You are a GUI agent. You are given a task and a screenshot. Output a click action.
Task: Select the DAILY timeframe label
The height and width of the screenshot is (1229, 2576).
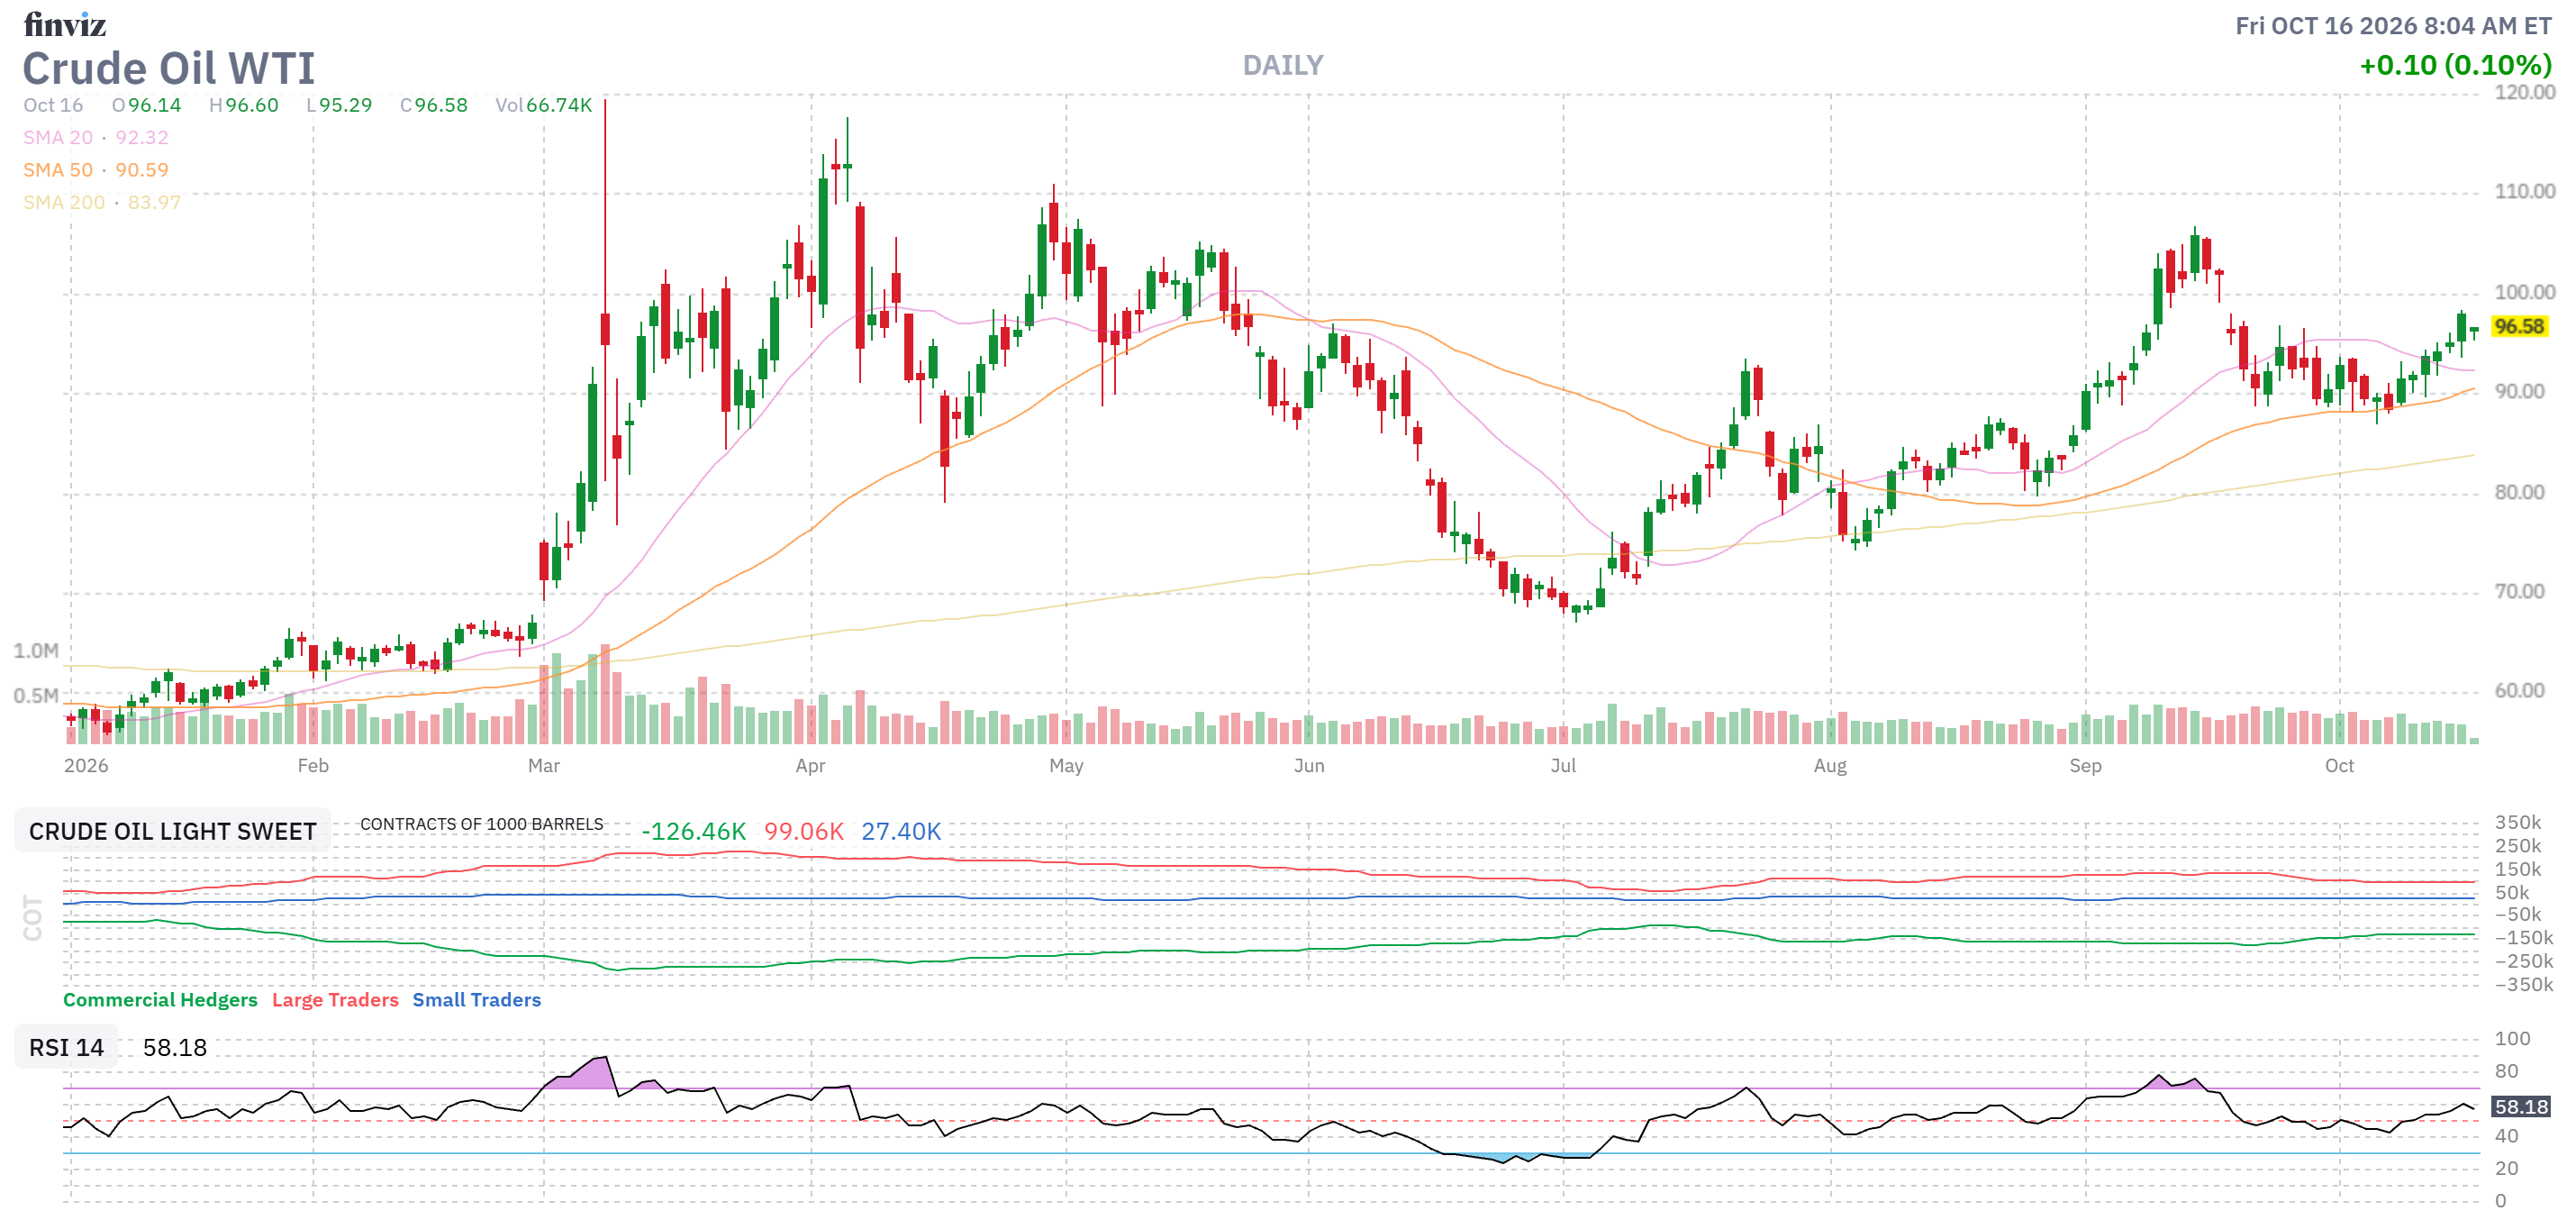pyautogui.click(x=1282, y=66)
